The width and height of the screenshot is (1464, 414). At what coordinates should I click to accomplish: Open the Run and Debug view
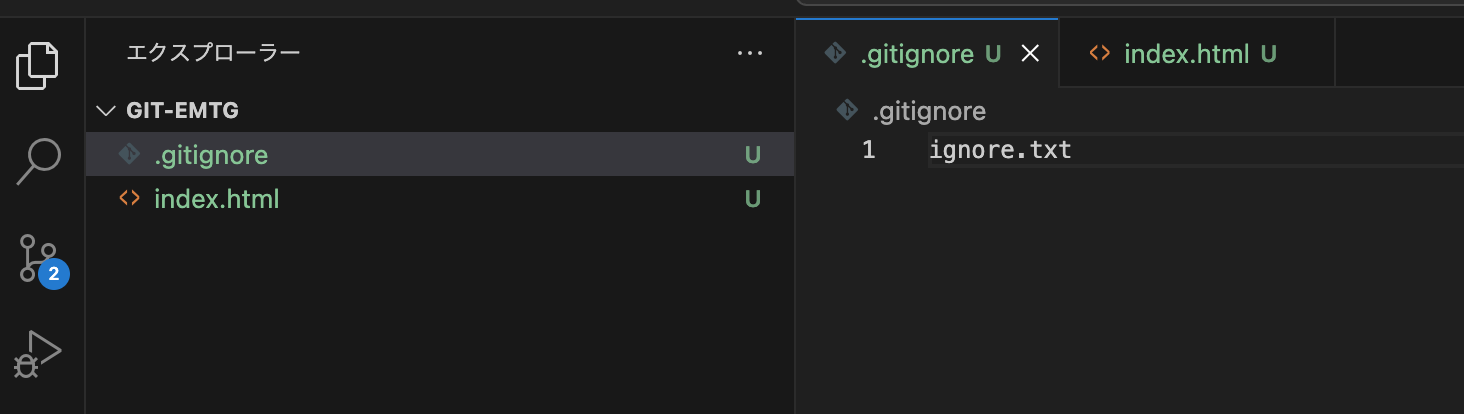tap(39, 355)
